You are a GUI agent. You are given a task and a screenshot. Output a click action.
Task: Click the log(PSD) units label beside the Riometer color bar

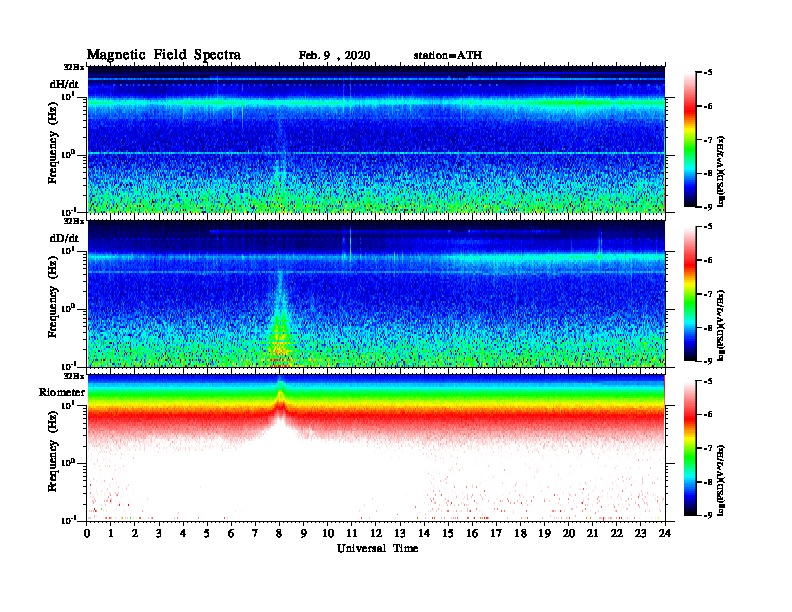pos(721,479)
